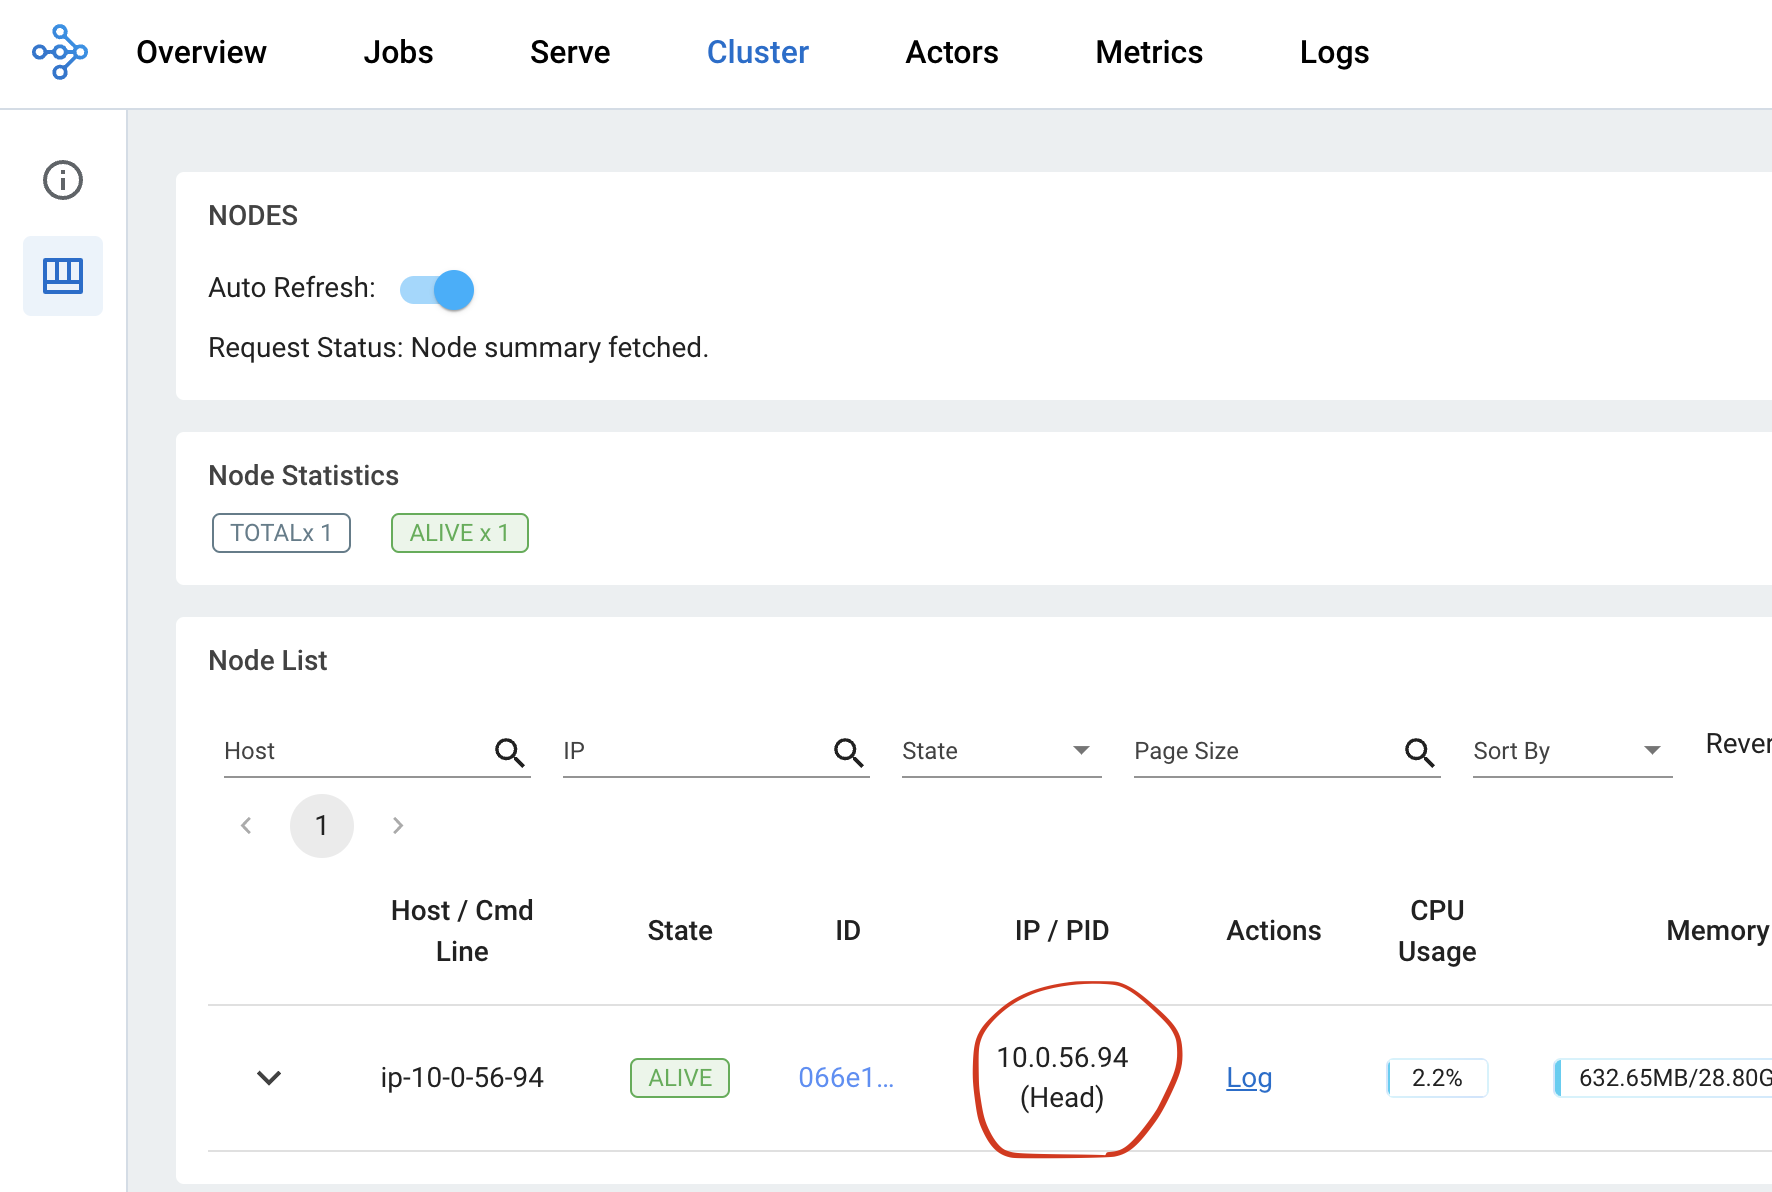This screenshot has height=1192, width=1772.
Task: Open the Metrics tab
Action: pyautogui.click(x=1149, y=52)
